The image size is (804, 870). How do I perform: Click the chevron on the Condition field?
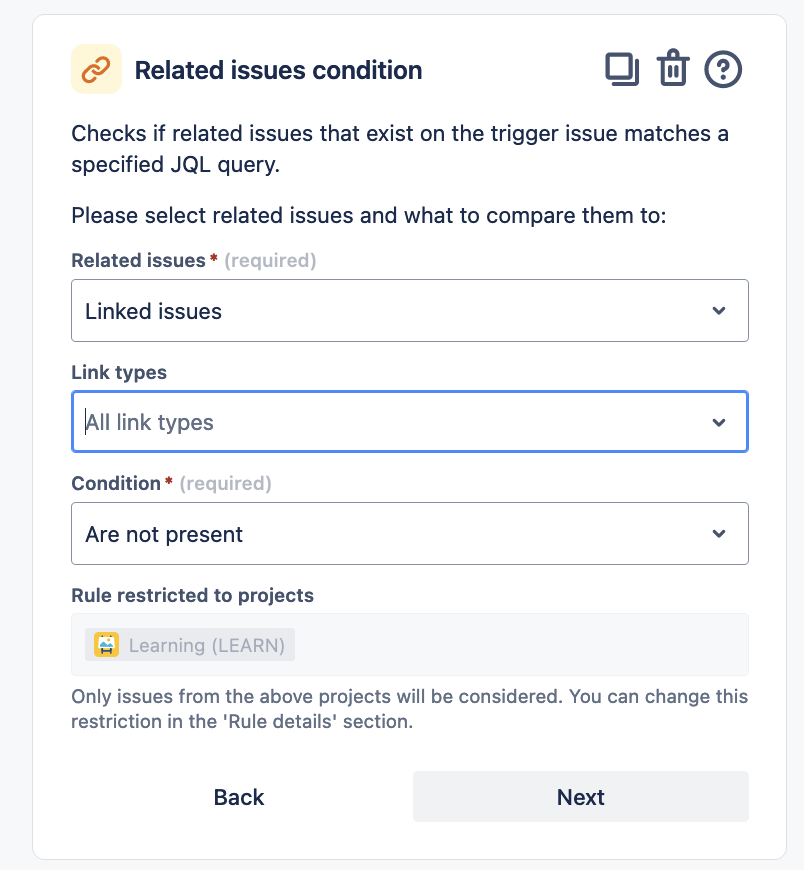click(719, 534)
